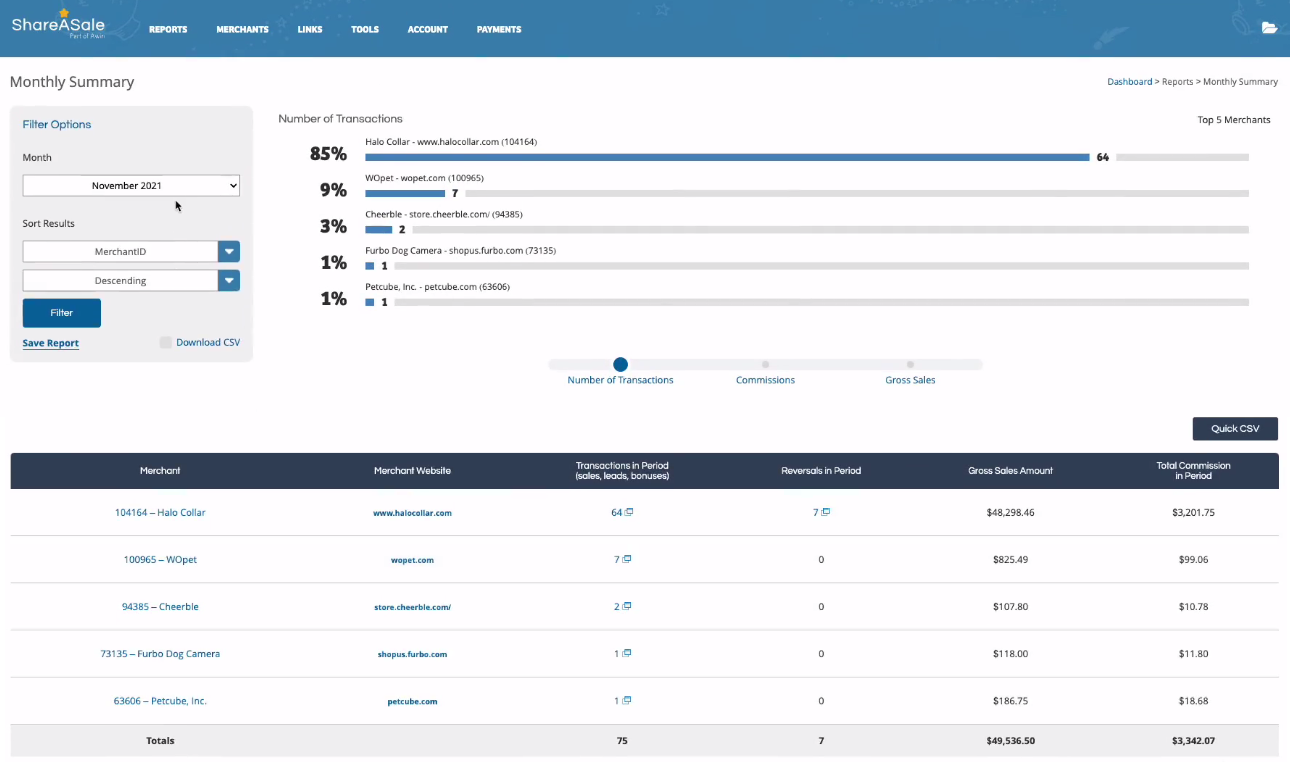This screenshot has height=762, width=1290.
Task: Click the Furbo Dog Camera chart label
Action: 460,250
